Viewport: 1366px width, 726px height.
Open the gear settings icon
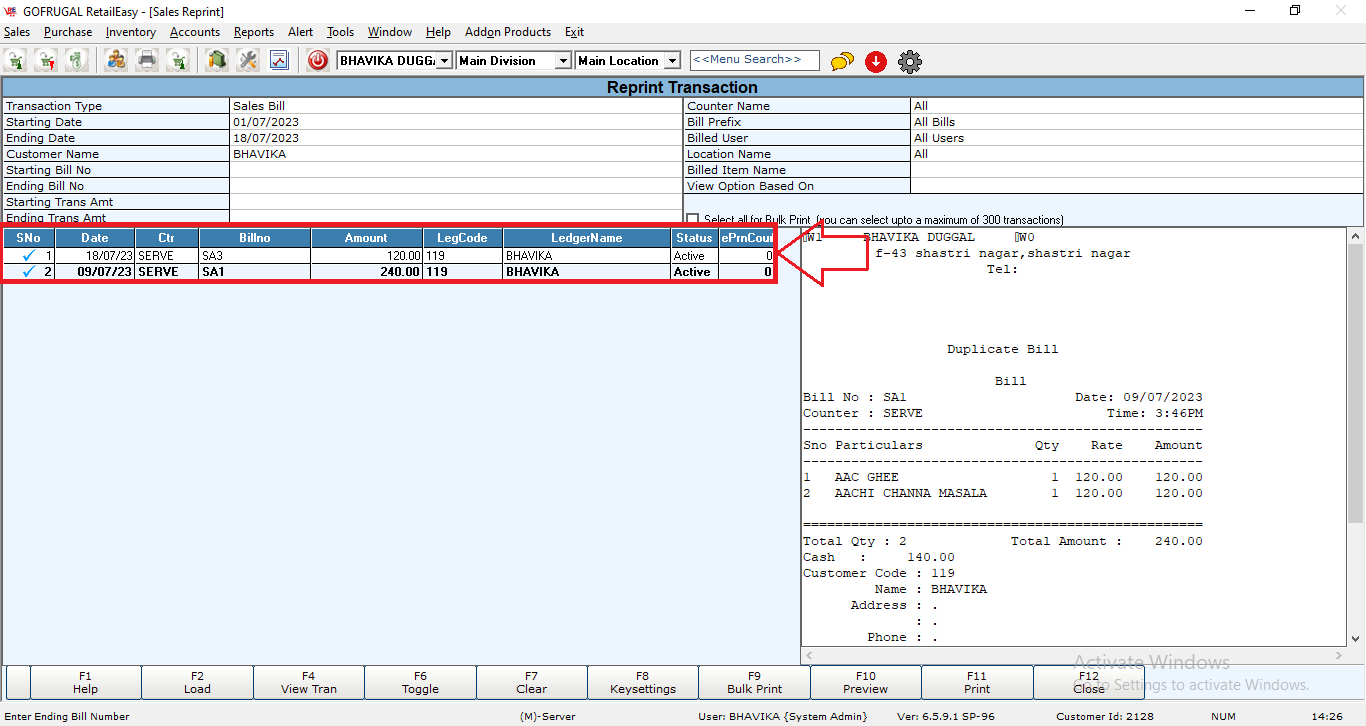[909, 61]
